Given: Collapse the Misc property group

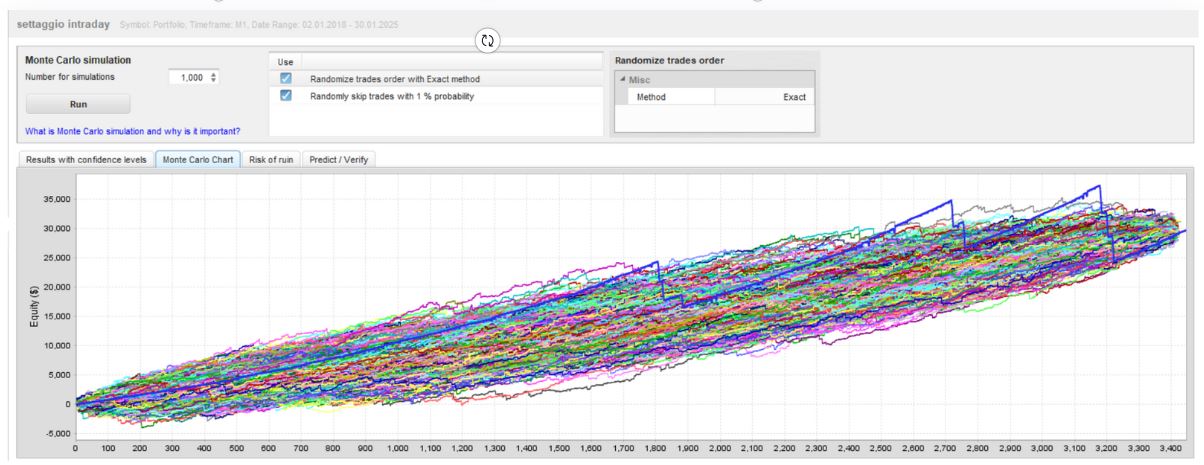Looking at the screenshot, I should pyautogui.click(x=624, y=80).
